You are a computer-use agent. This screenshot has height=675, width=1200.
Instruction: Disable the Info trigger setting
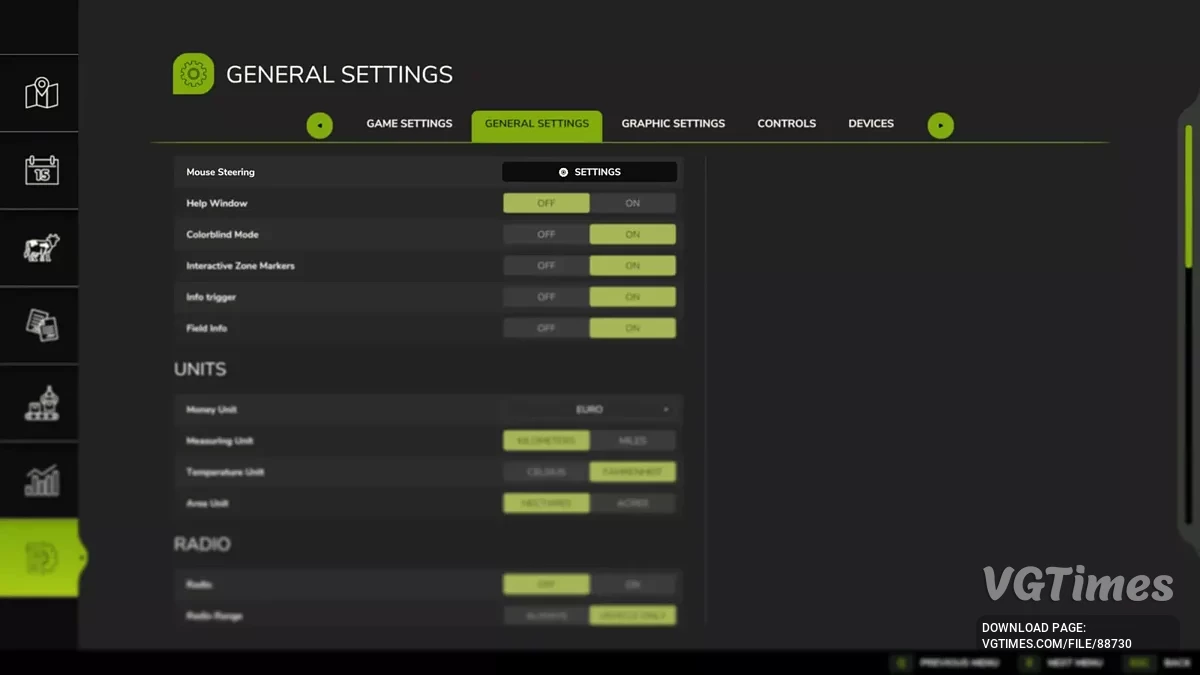click(546, 296)
